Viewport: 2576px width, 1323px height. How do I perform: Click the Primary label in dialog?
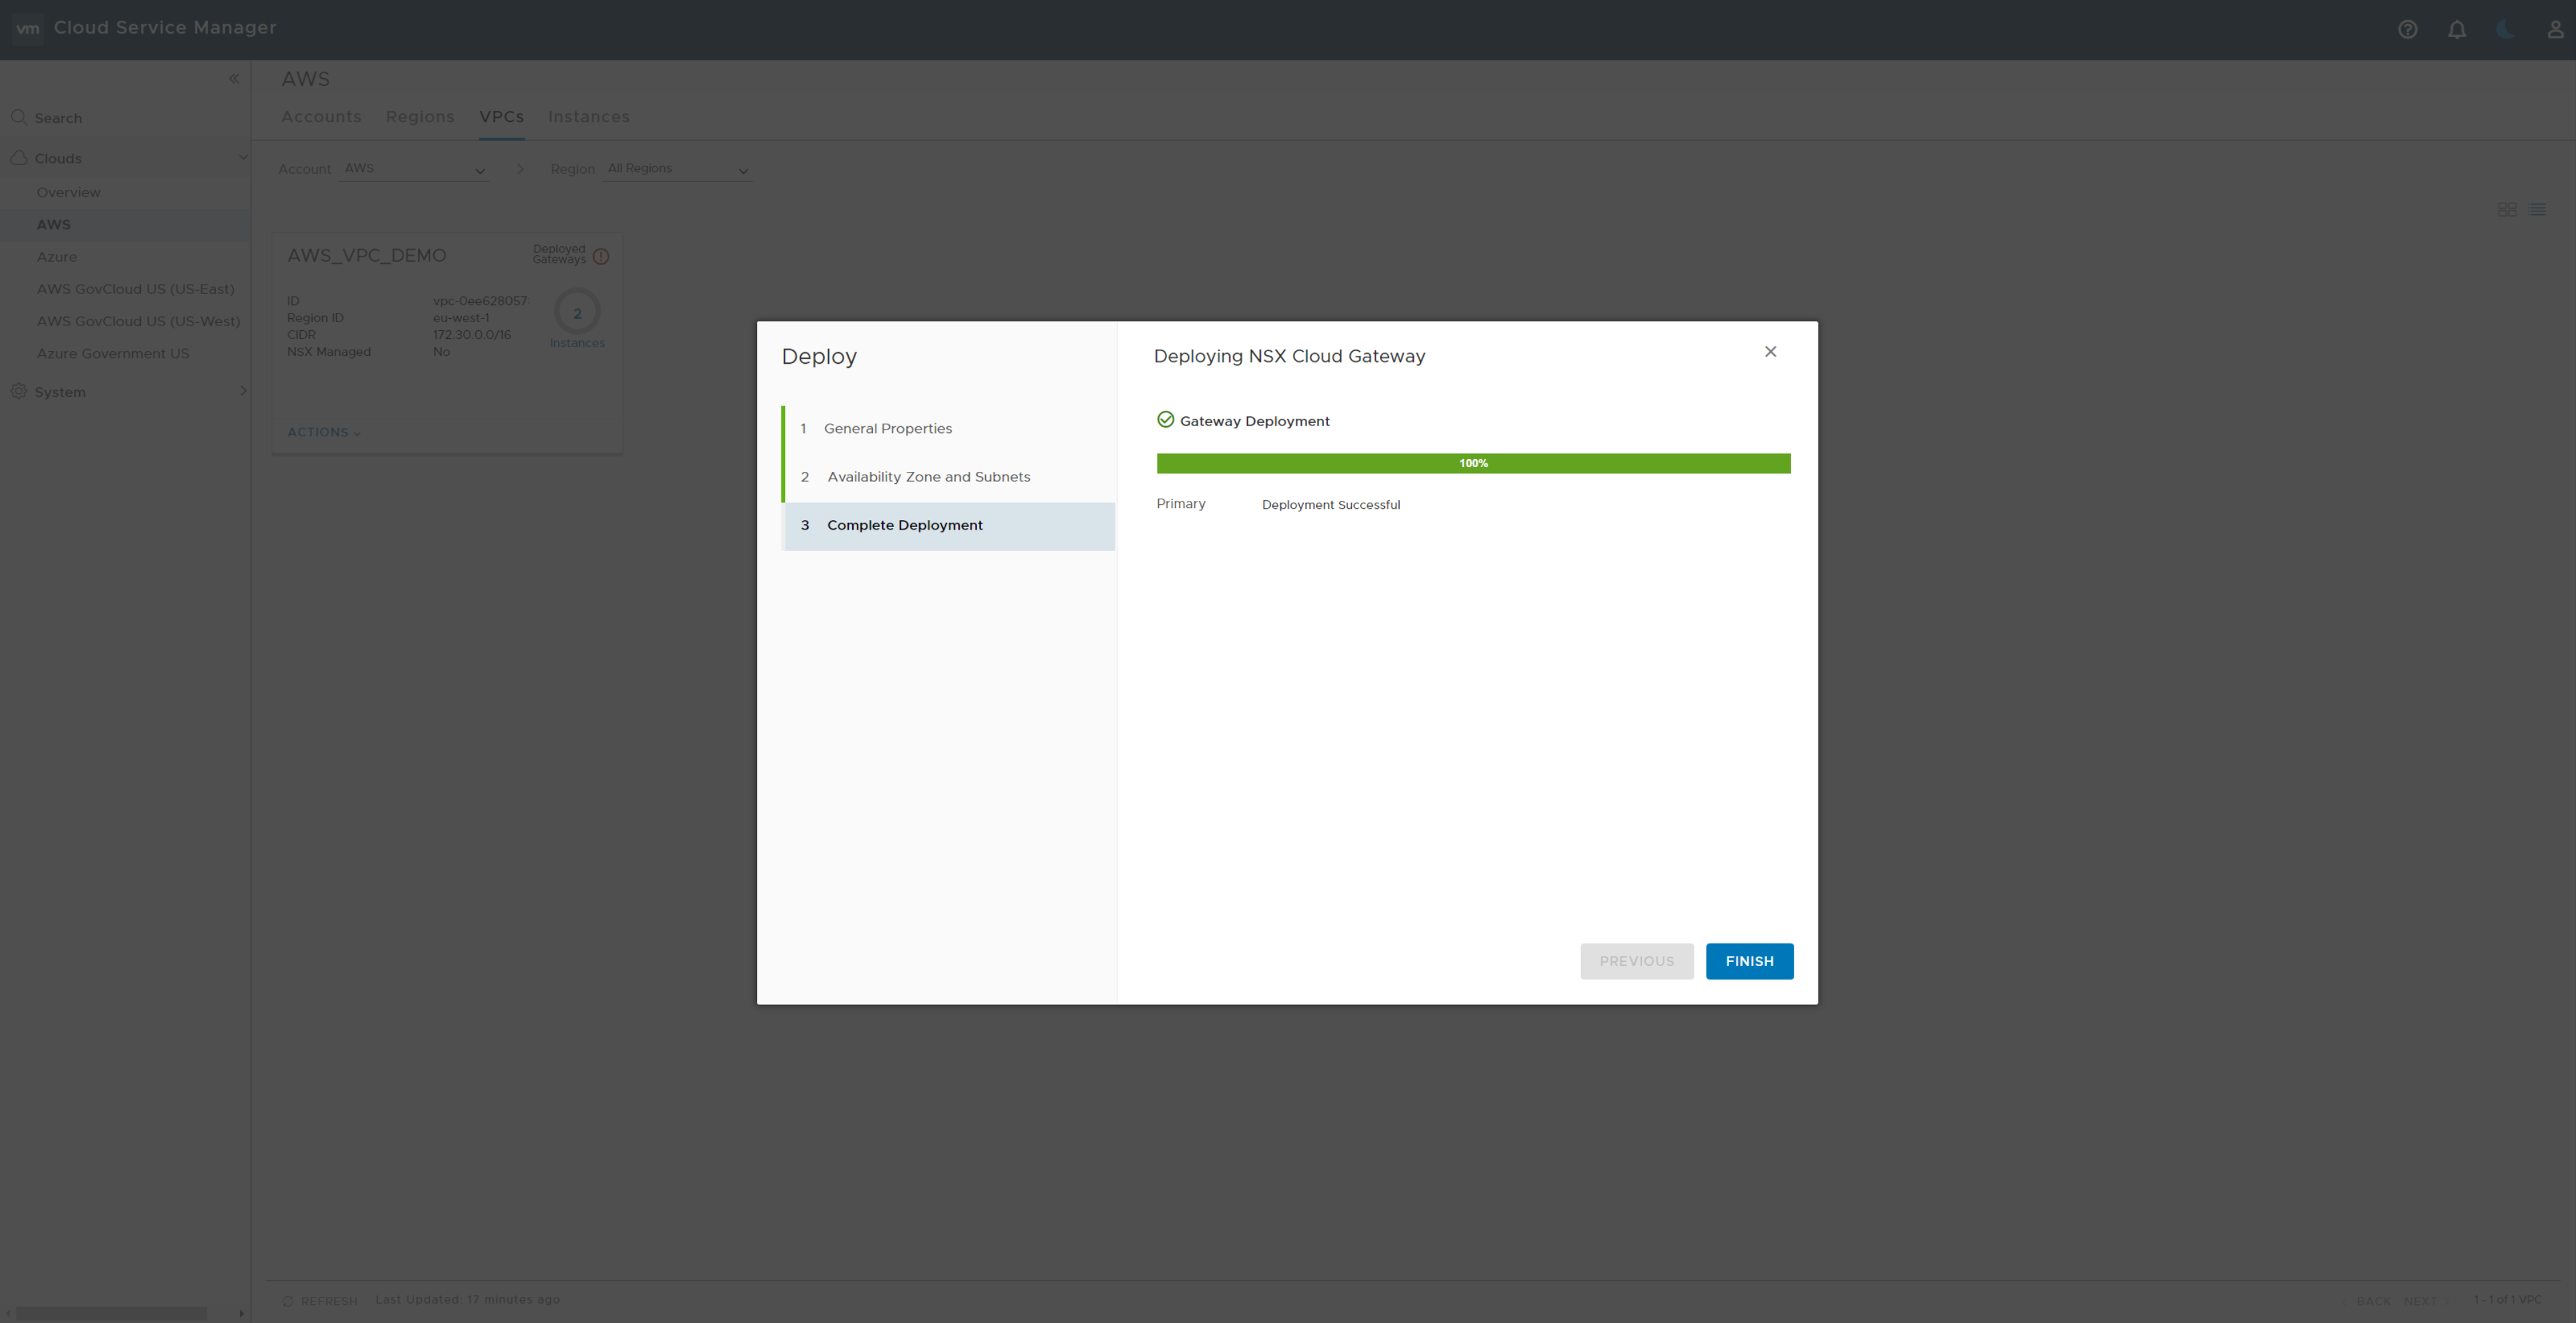pyautogui.click(x=1181, y=504)
